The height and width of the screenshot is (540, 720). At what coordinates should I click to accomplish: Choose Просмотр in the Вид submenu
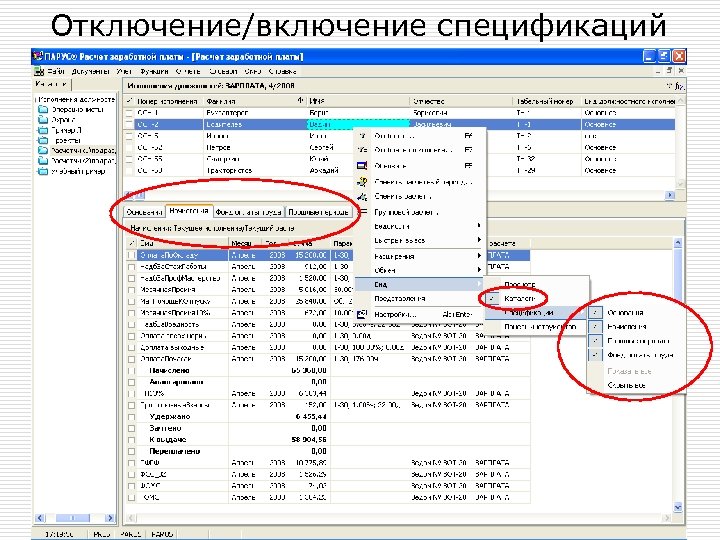click(537, 285)
